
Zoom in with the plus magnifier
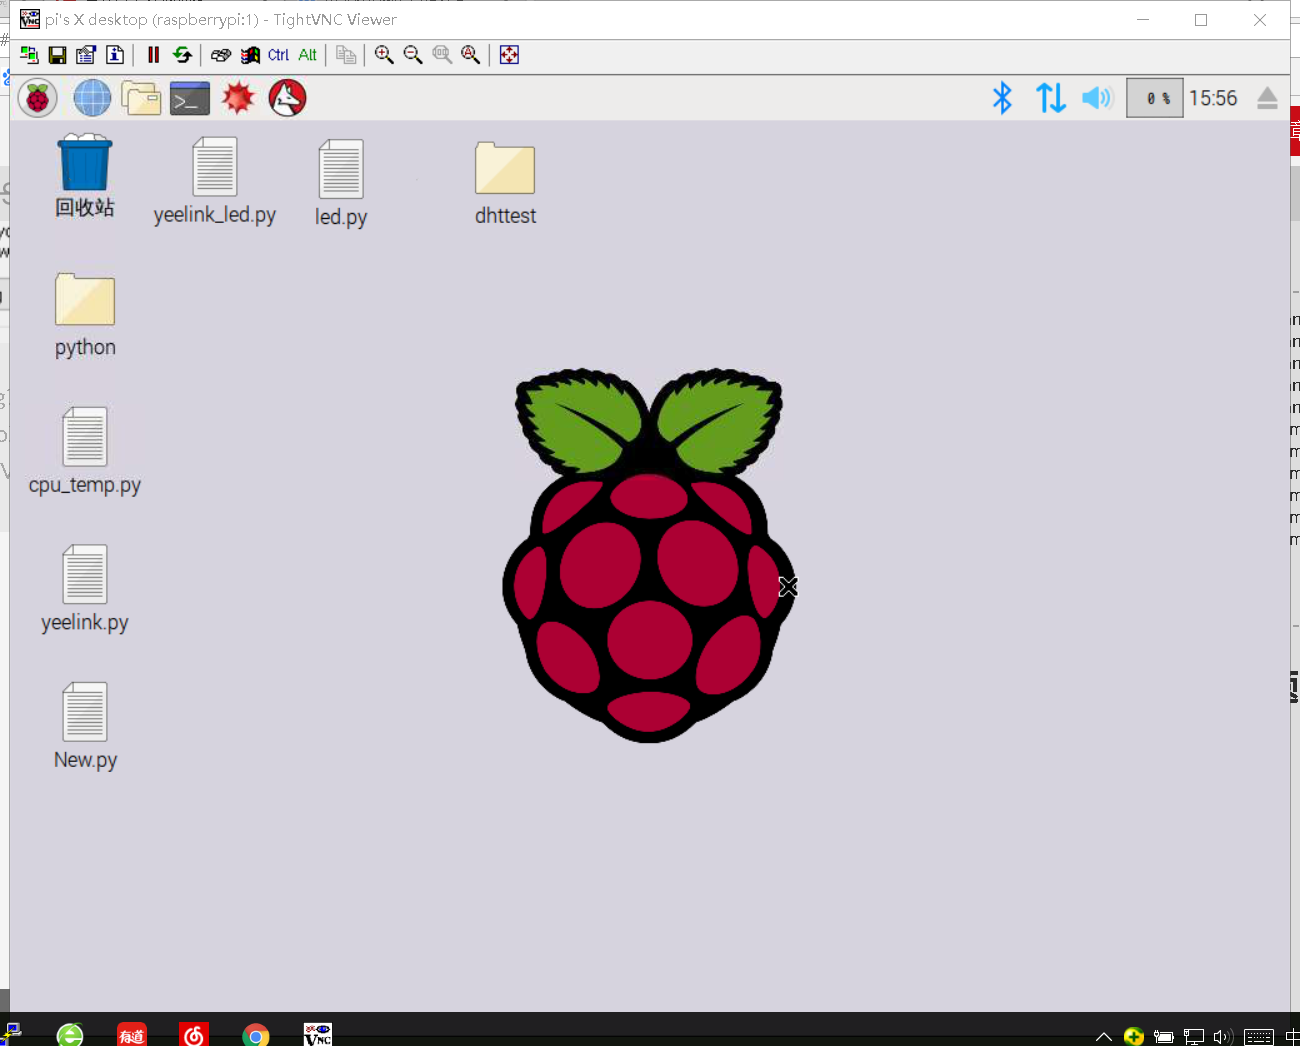(384, 55)
